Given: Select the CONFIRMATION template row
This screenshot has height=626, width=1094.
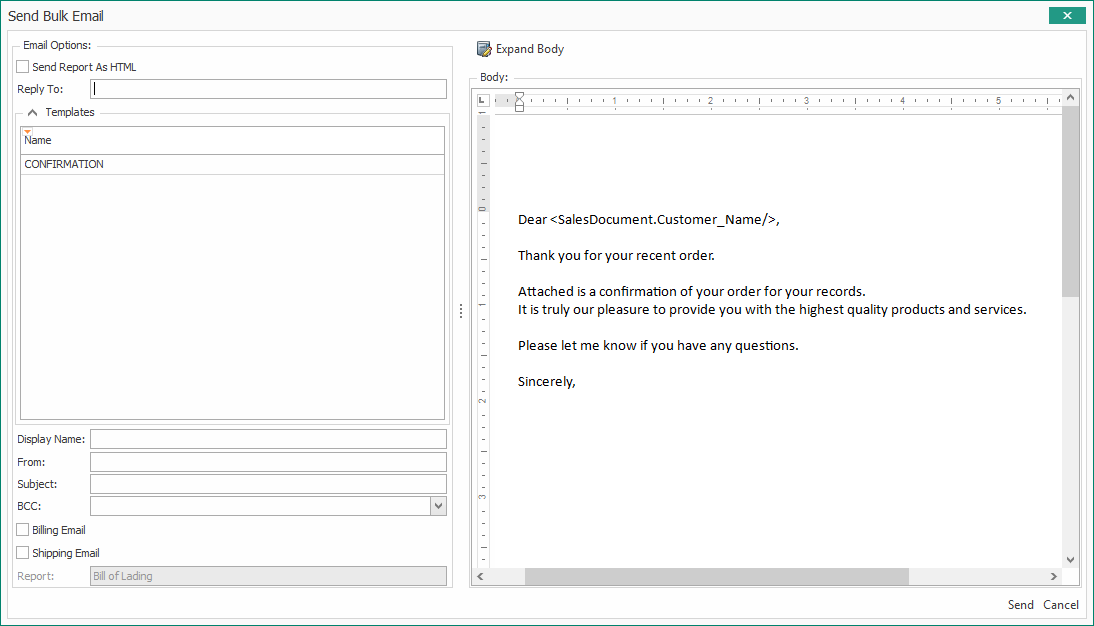Looking at the screenshot, I should tap(232, 165).
